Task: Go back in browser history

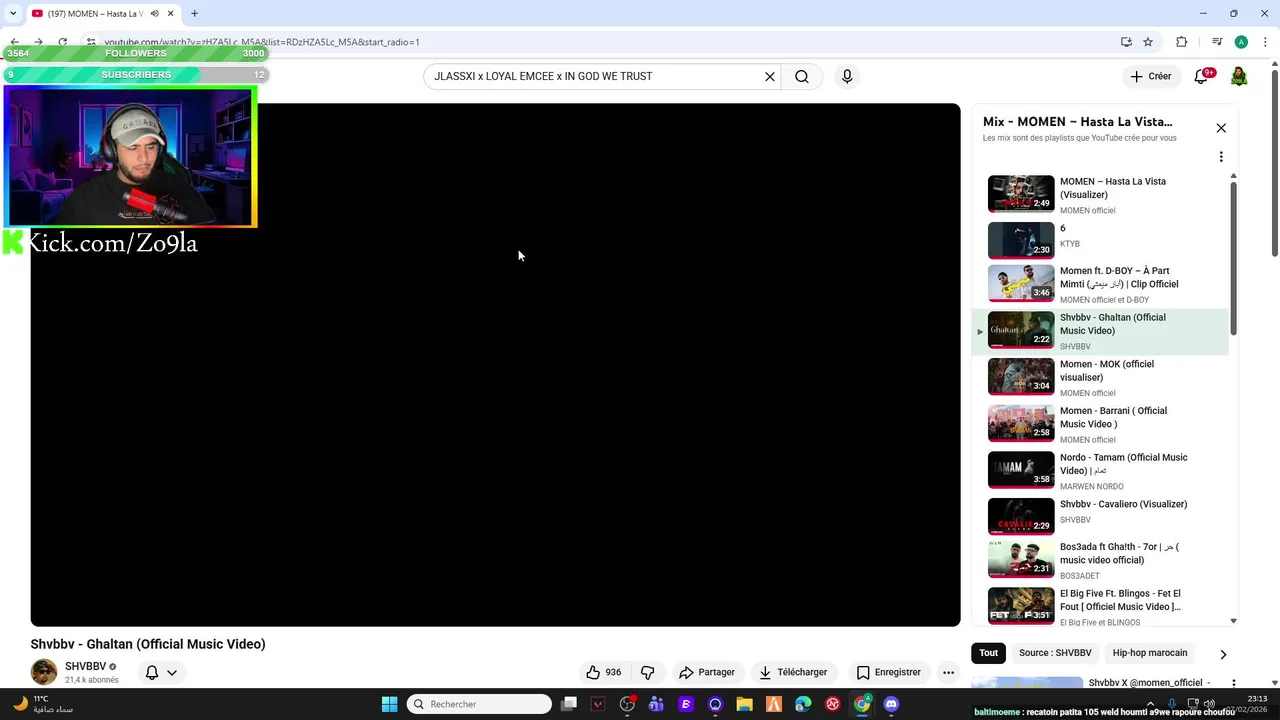Action: pos(14,42)
